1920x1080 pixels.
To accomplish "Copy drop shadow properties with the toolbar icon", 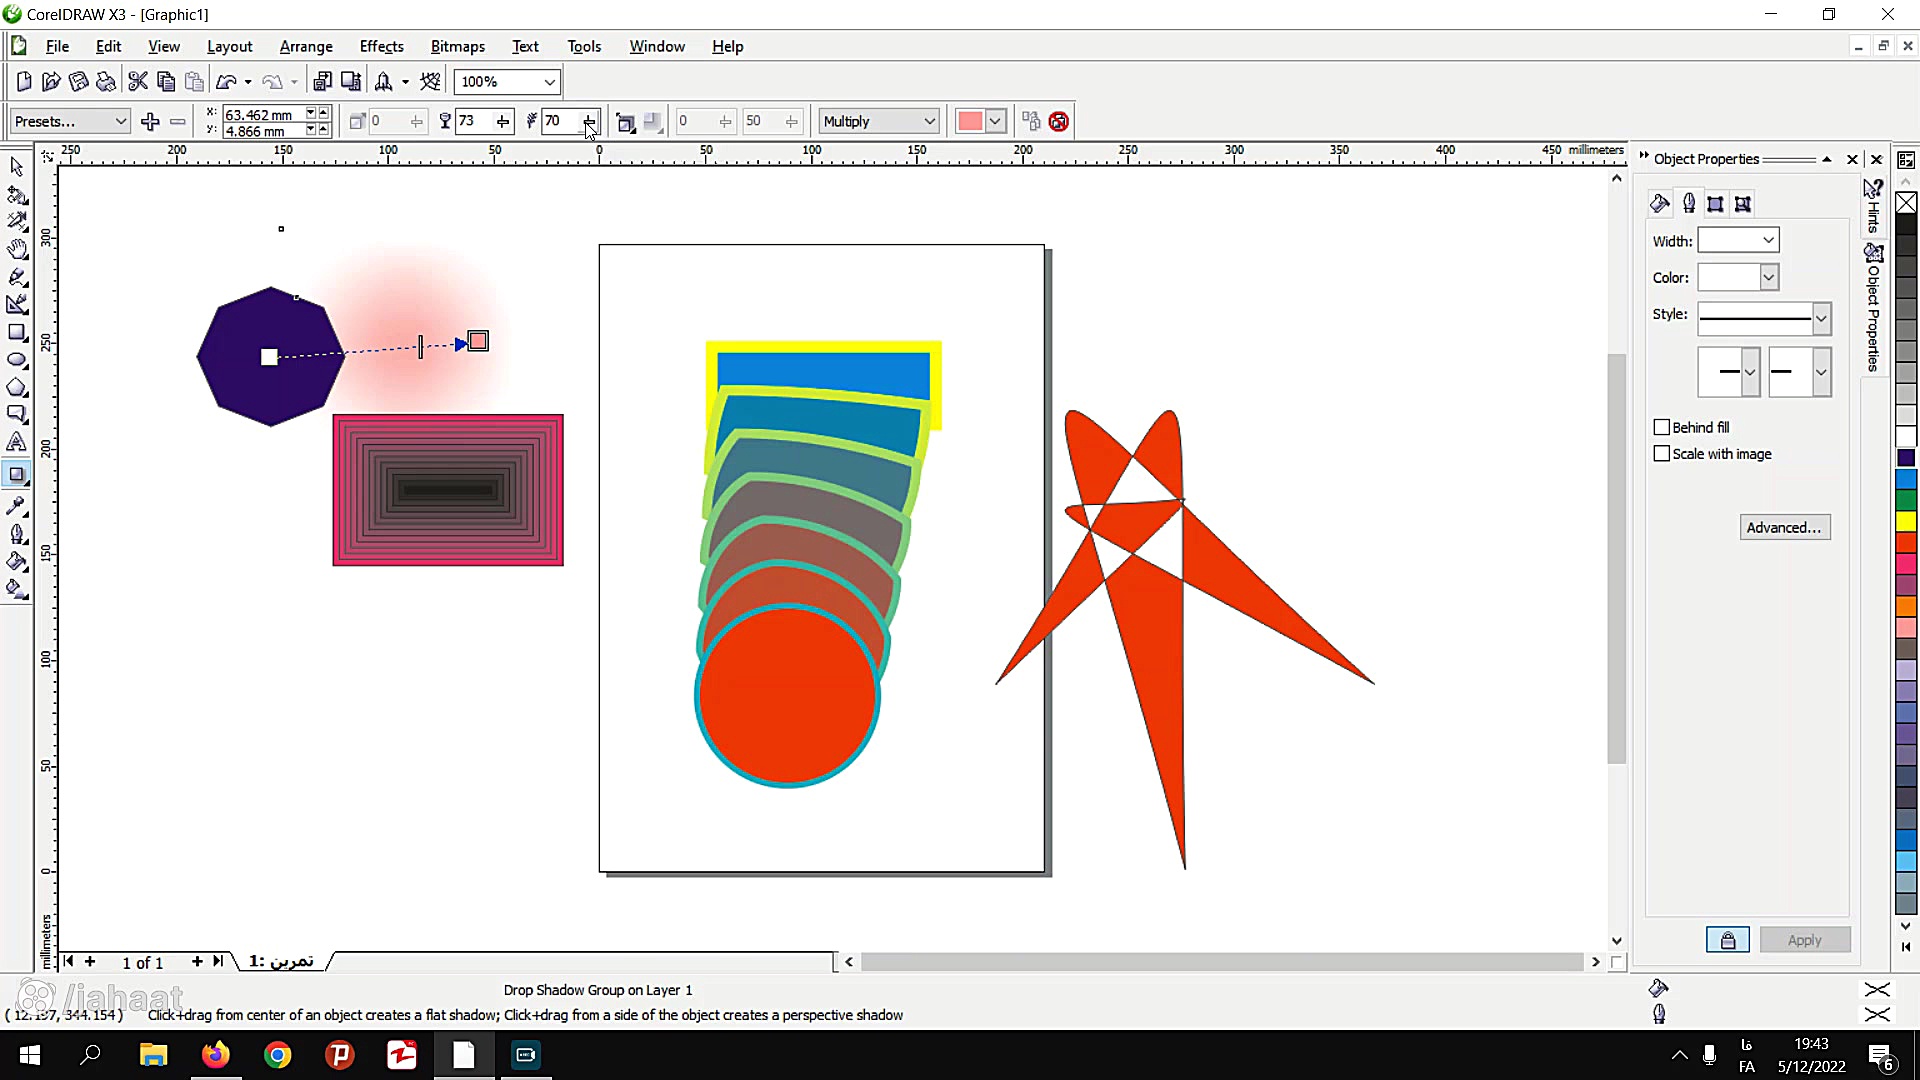I will (x=1031, y=121).
